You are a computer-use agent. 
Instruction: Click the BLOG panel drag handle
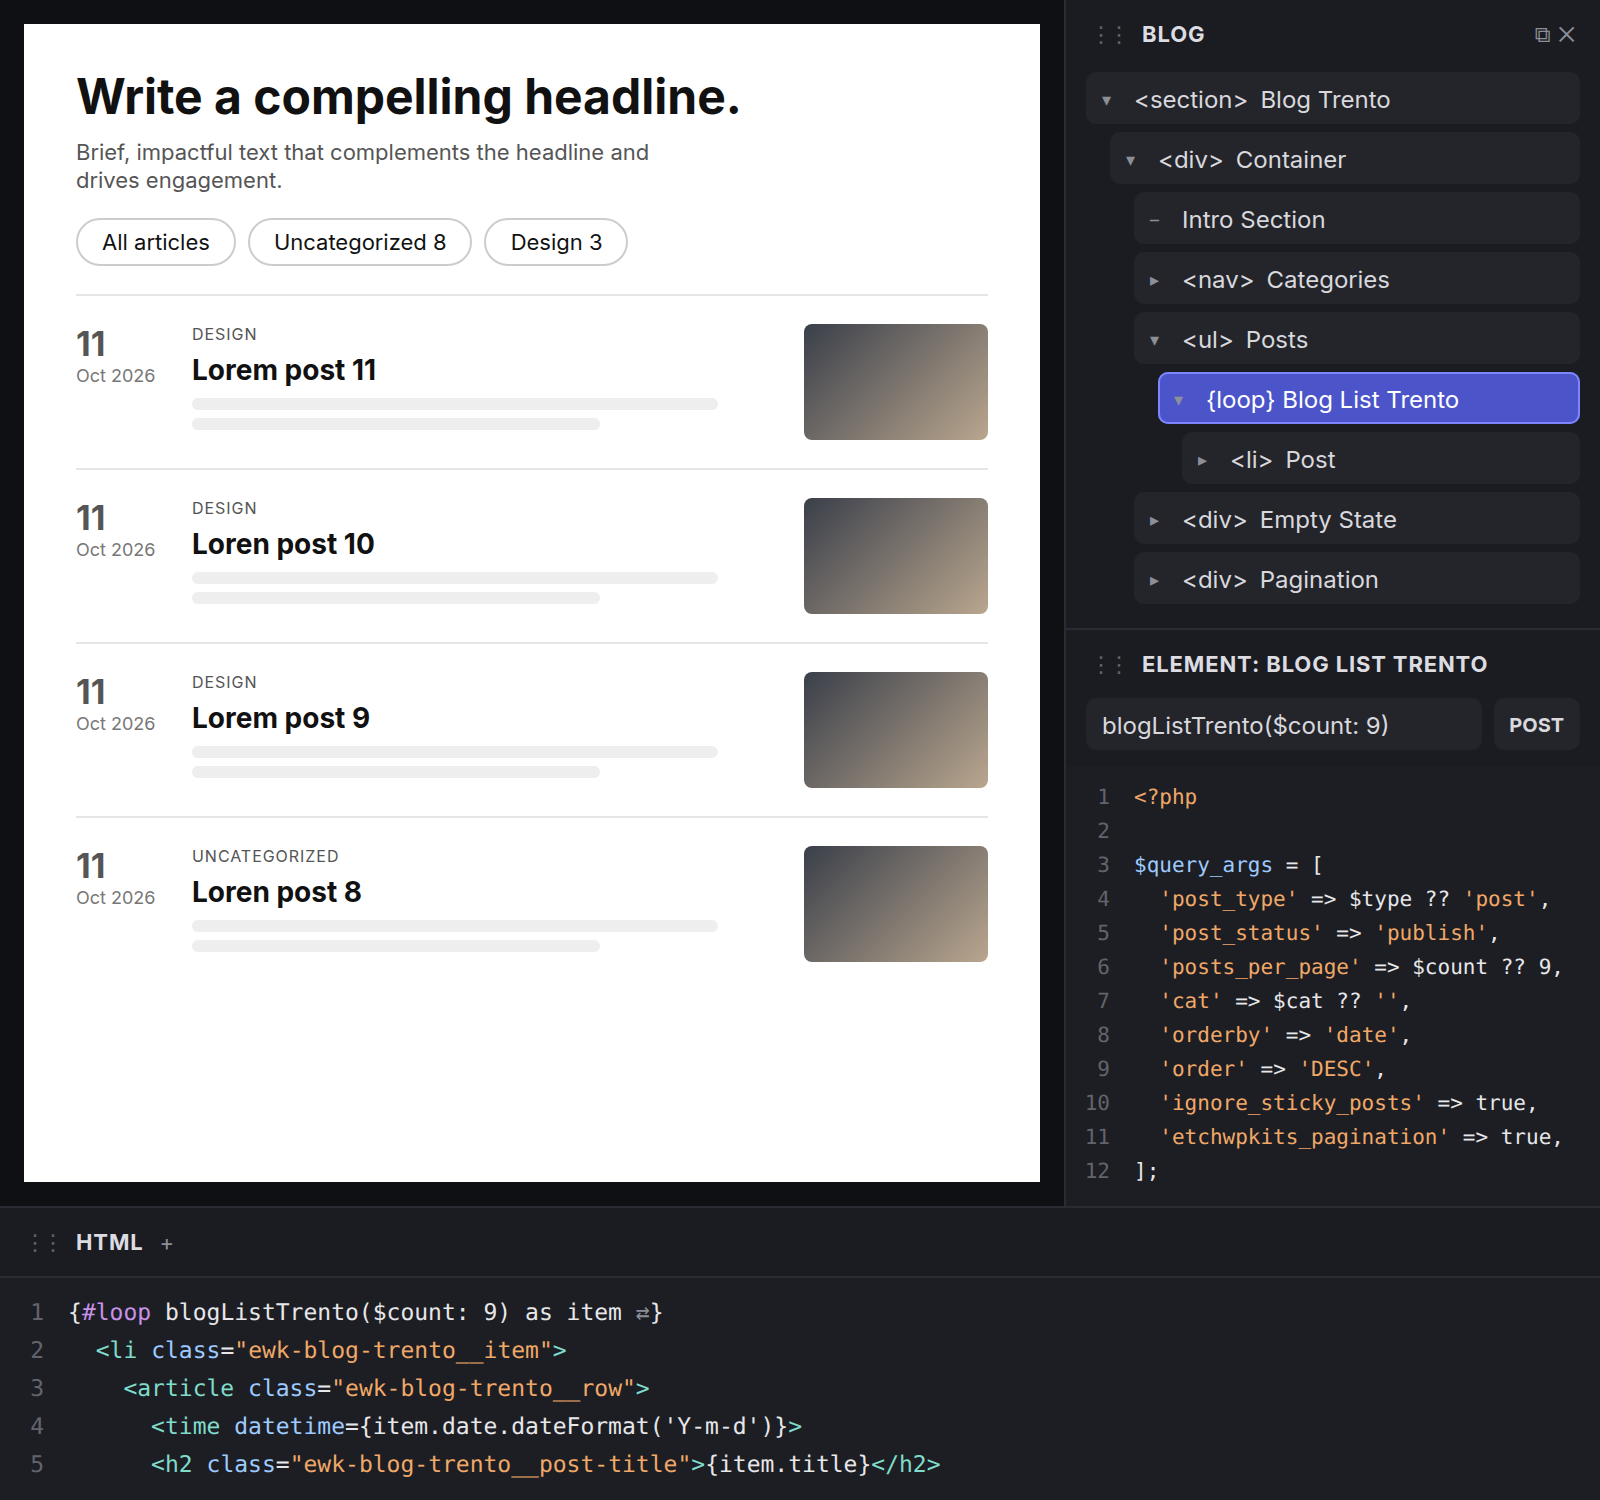pyautogui.click(x=1110, y=35)
